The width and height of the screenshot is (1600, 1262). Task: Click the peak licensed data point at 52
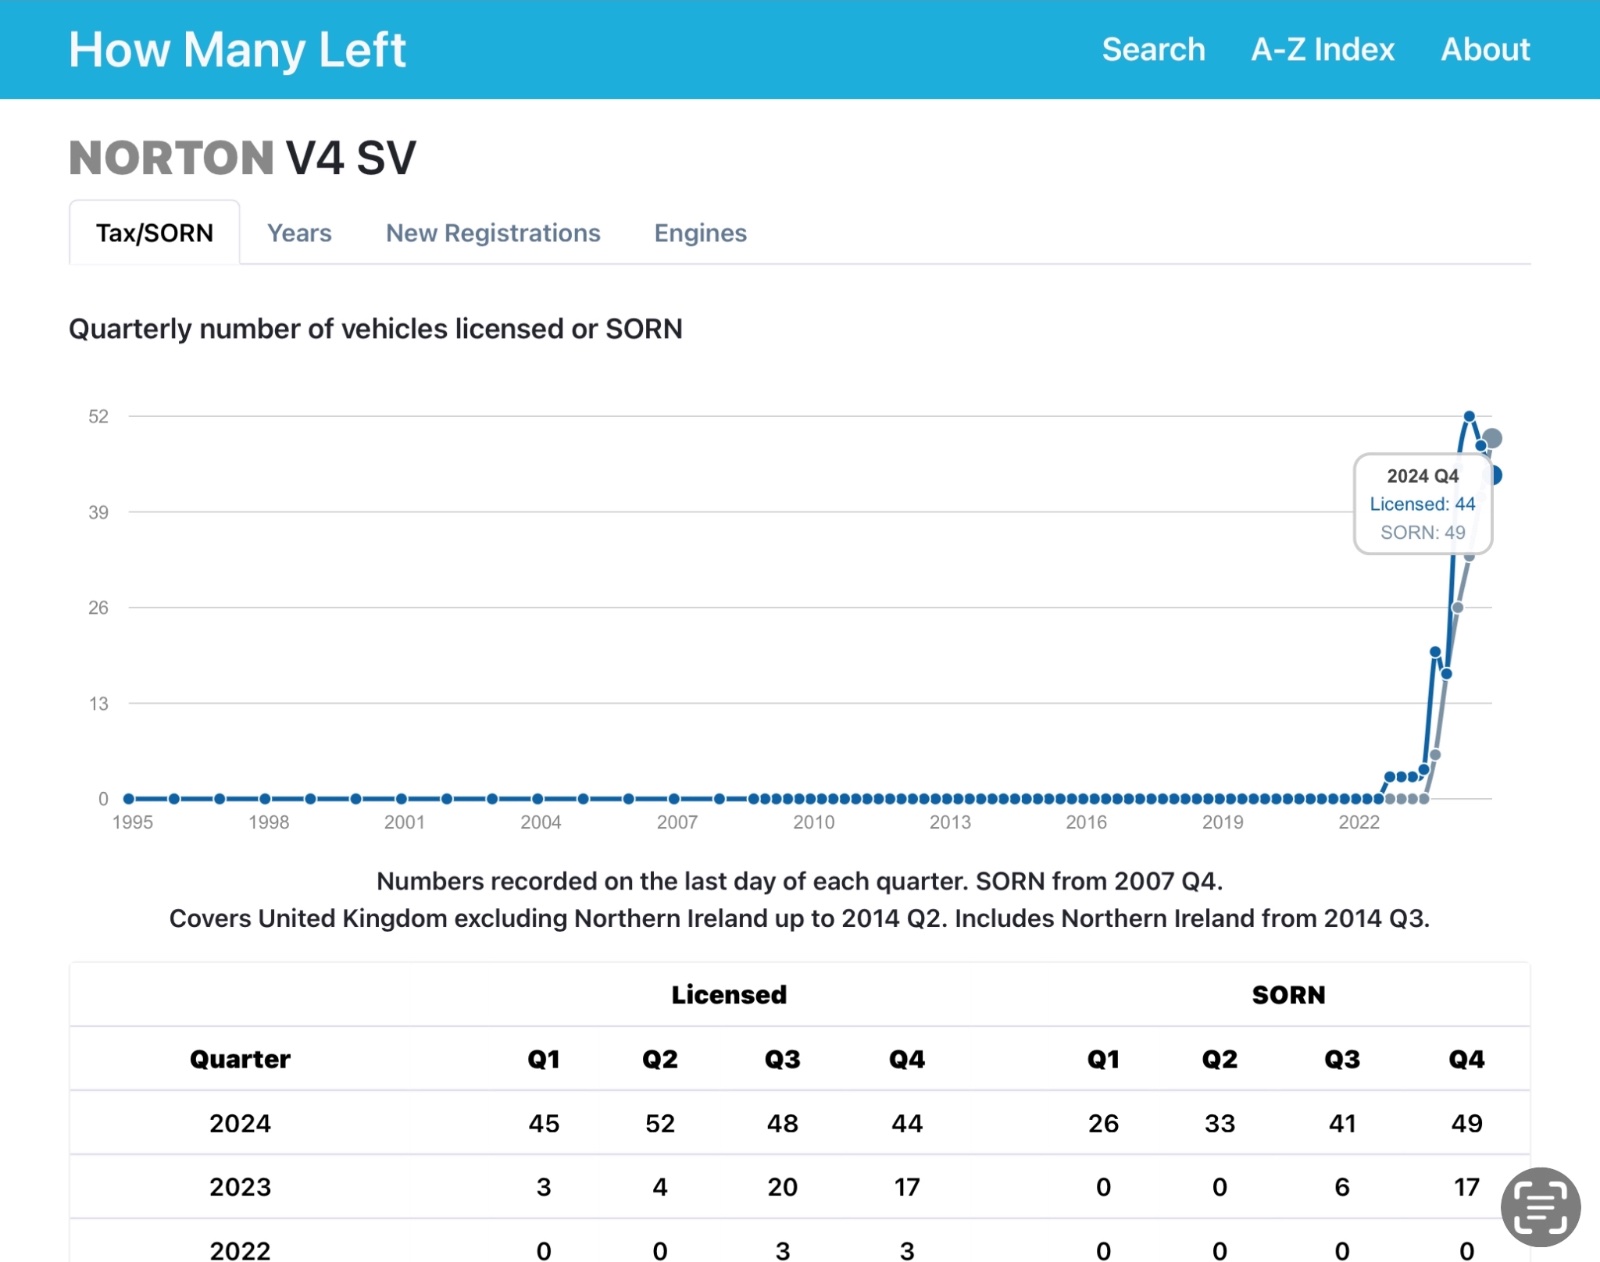[1469, 416]
